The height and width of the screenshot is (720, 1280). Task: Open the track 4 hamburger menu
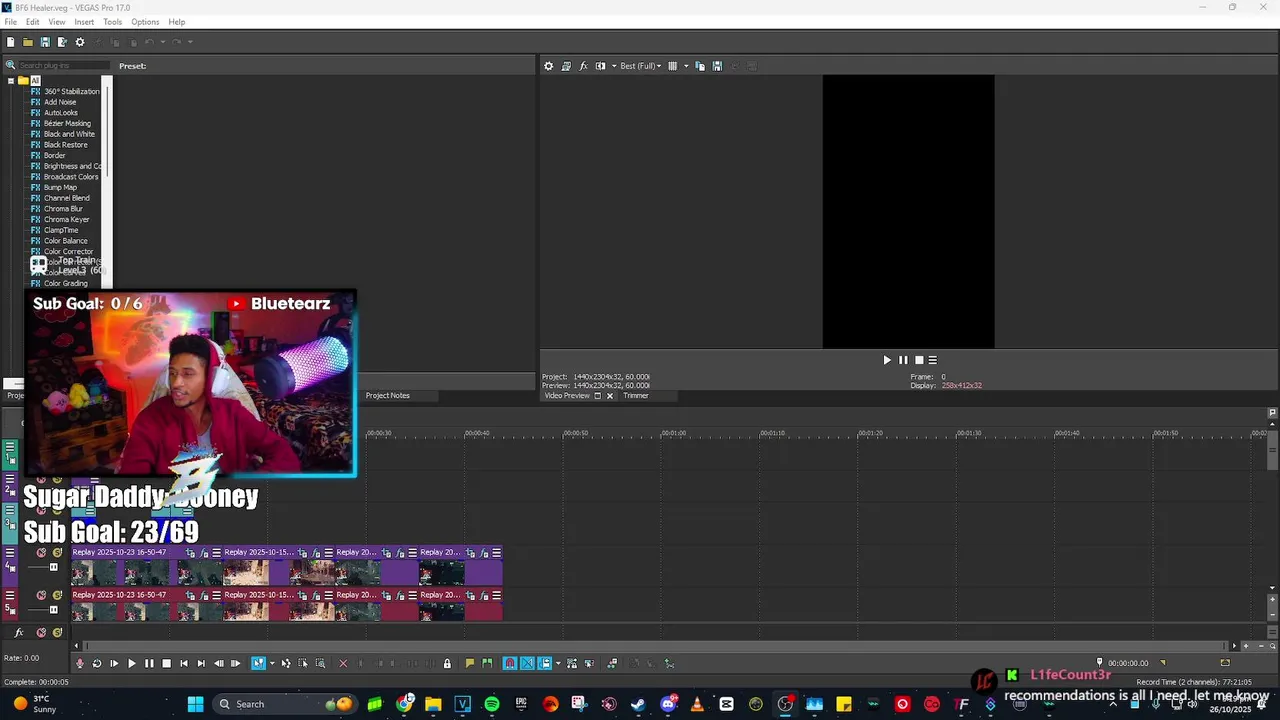(x=10, y=552)
